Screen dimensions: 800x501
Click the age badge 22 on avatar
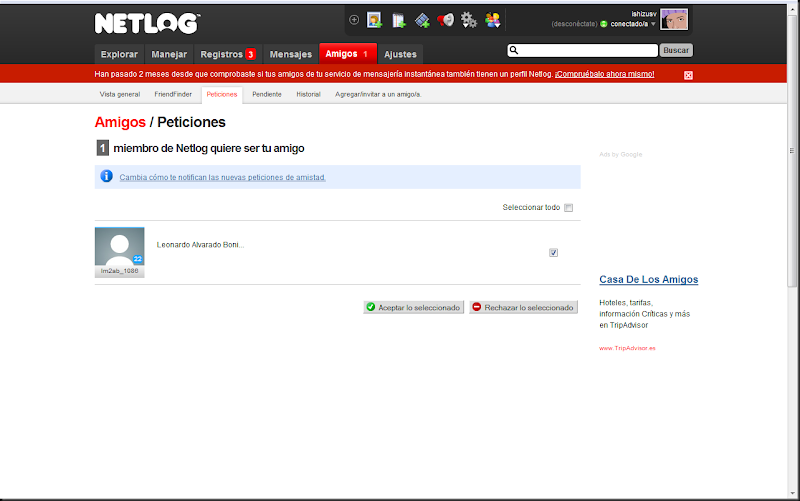[138, 259]
